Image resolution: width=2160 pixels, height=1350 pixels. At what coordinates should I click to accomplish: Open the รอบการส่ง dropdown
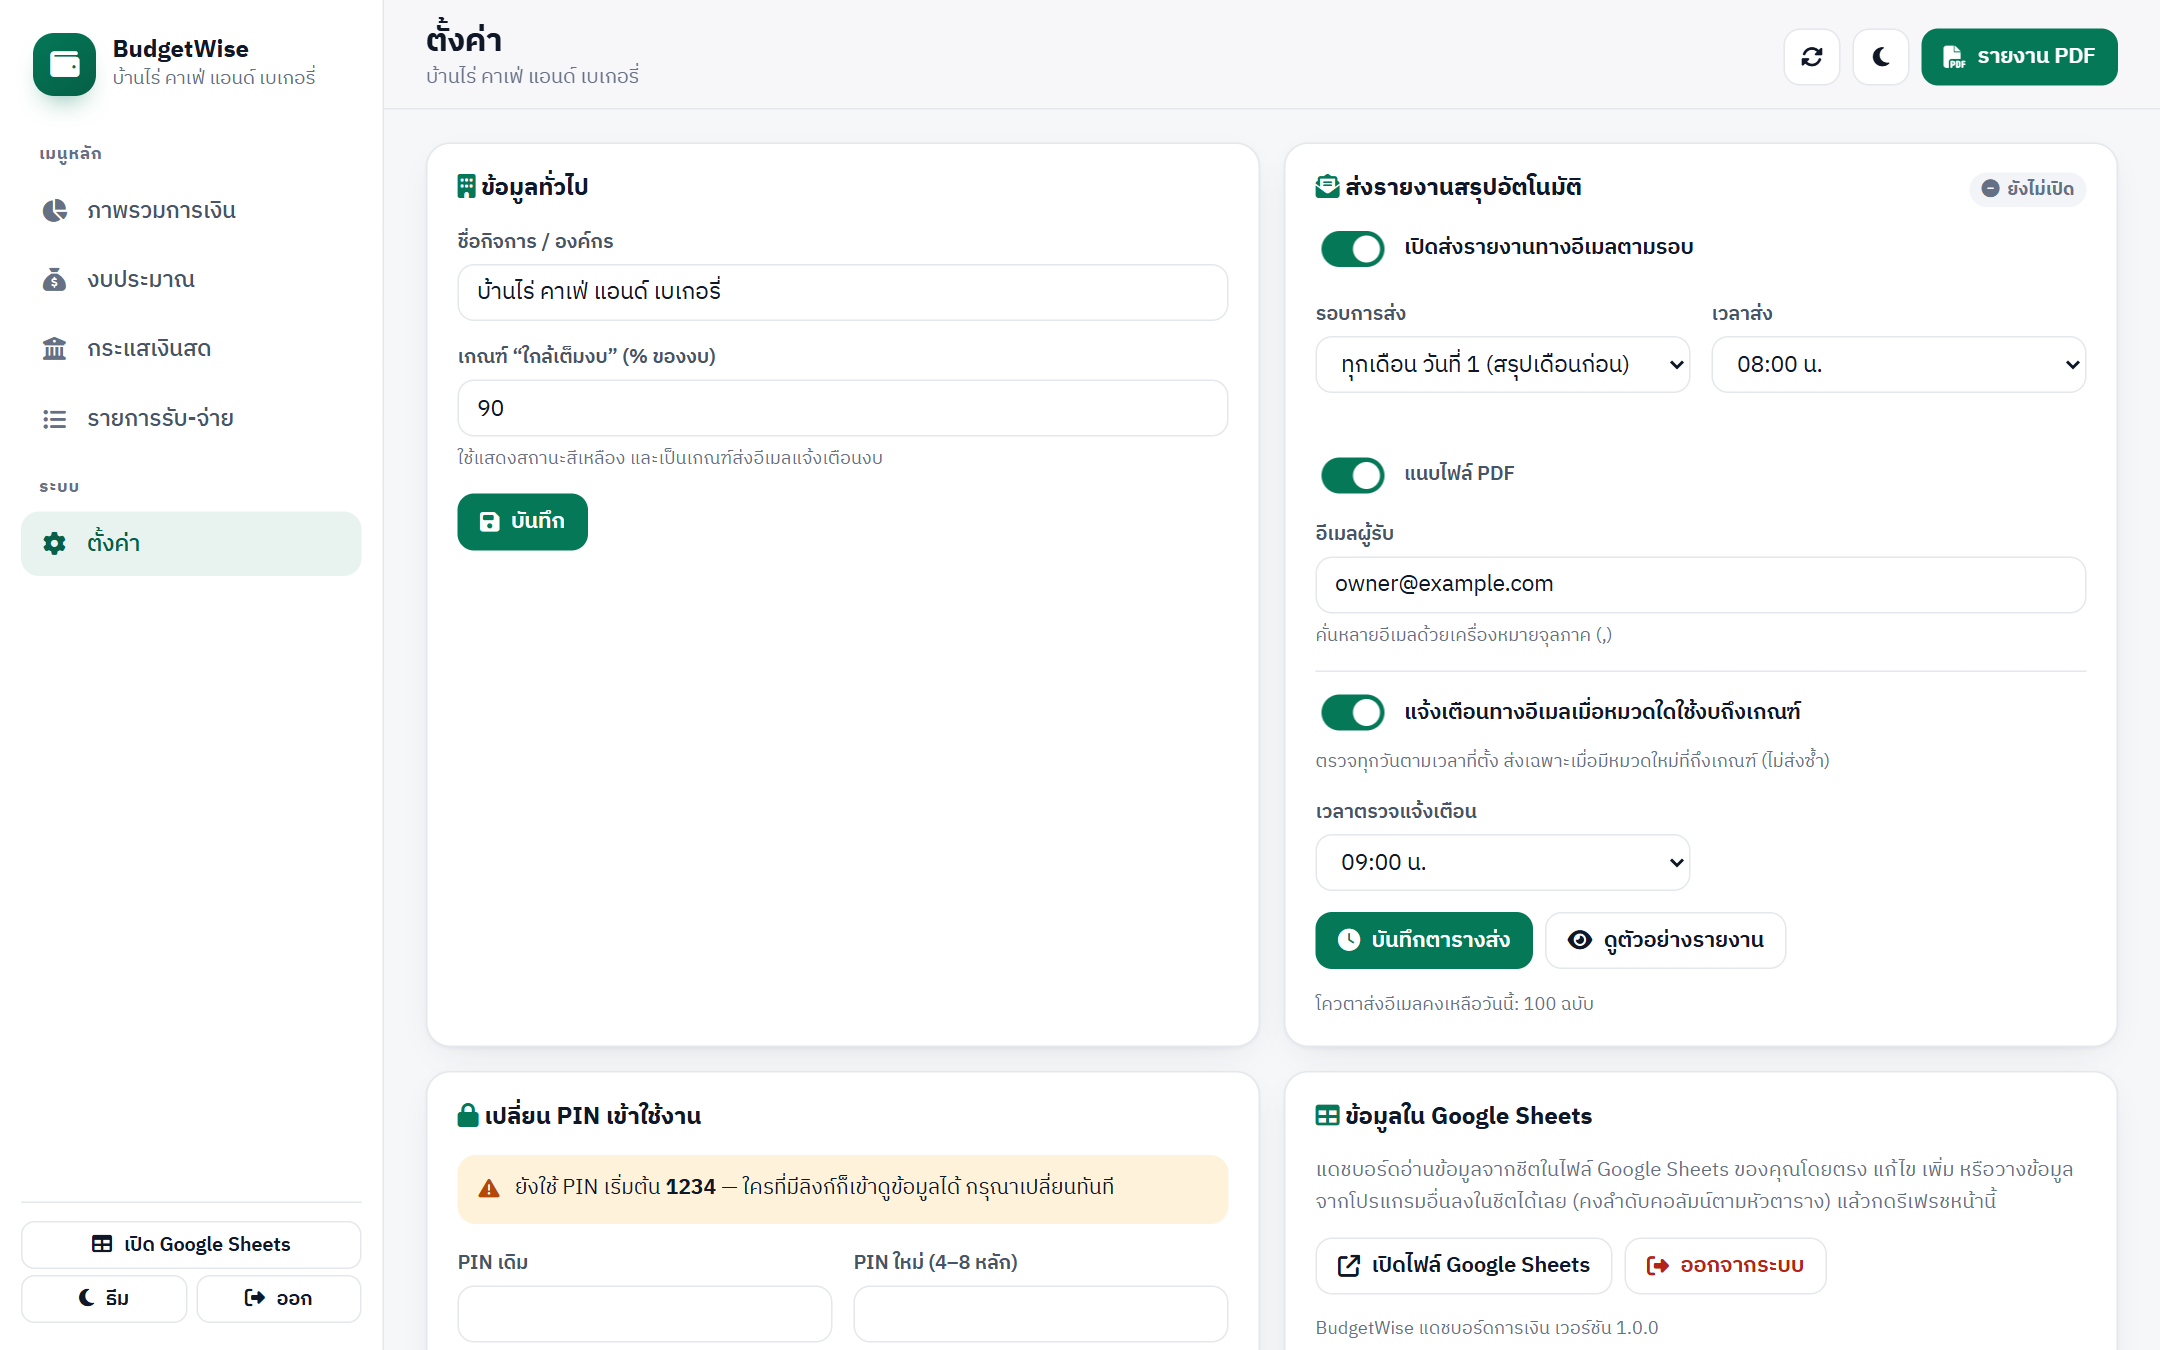[1502, 364]
